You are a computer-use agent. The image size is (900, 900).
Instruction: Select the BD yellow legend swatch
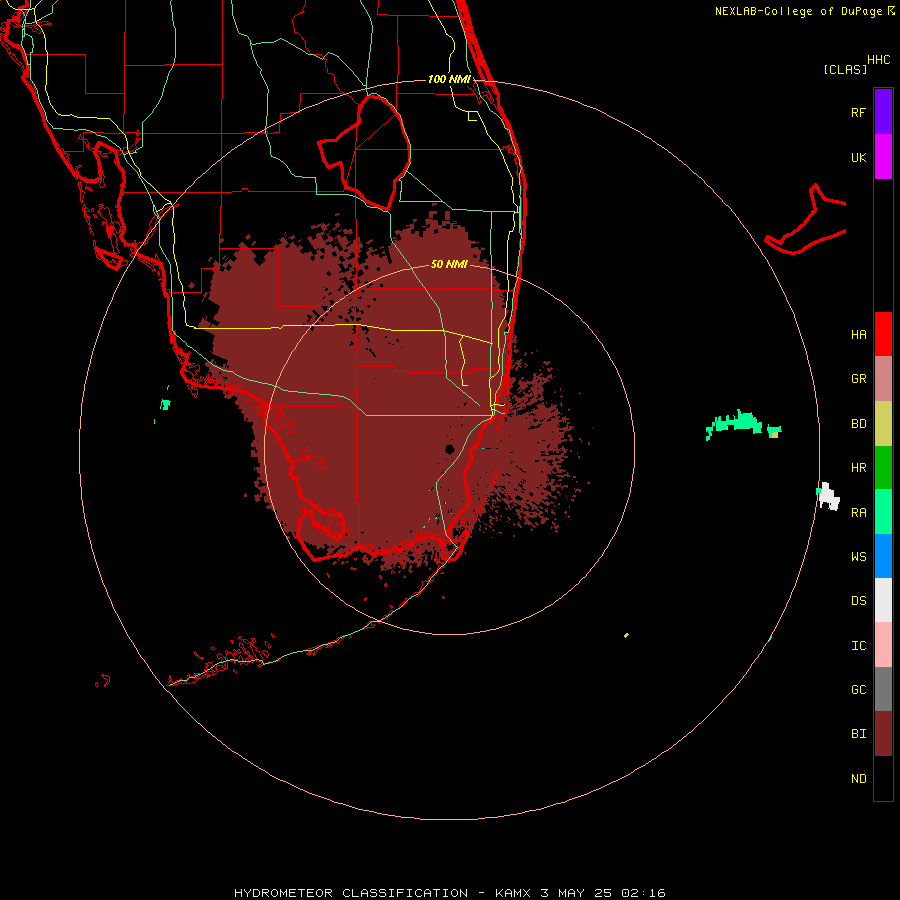883,424
